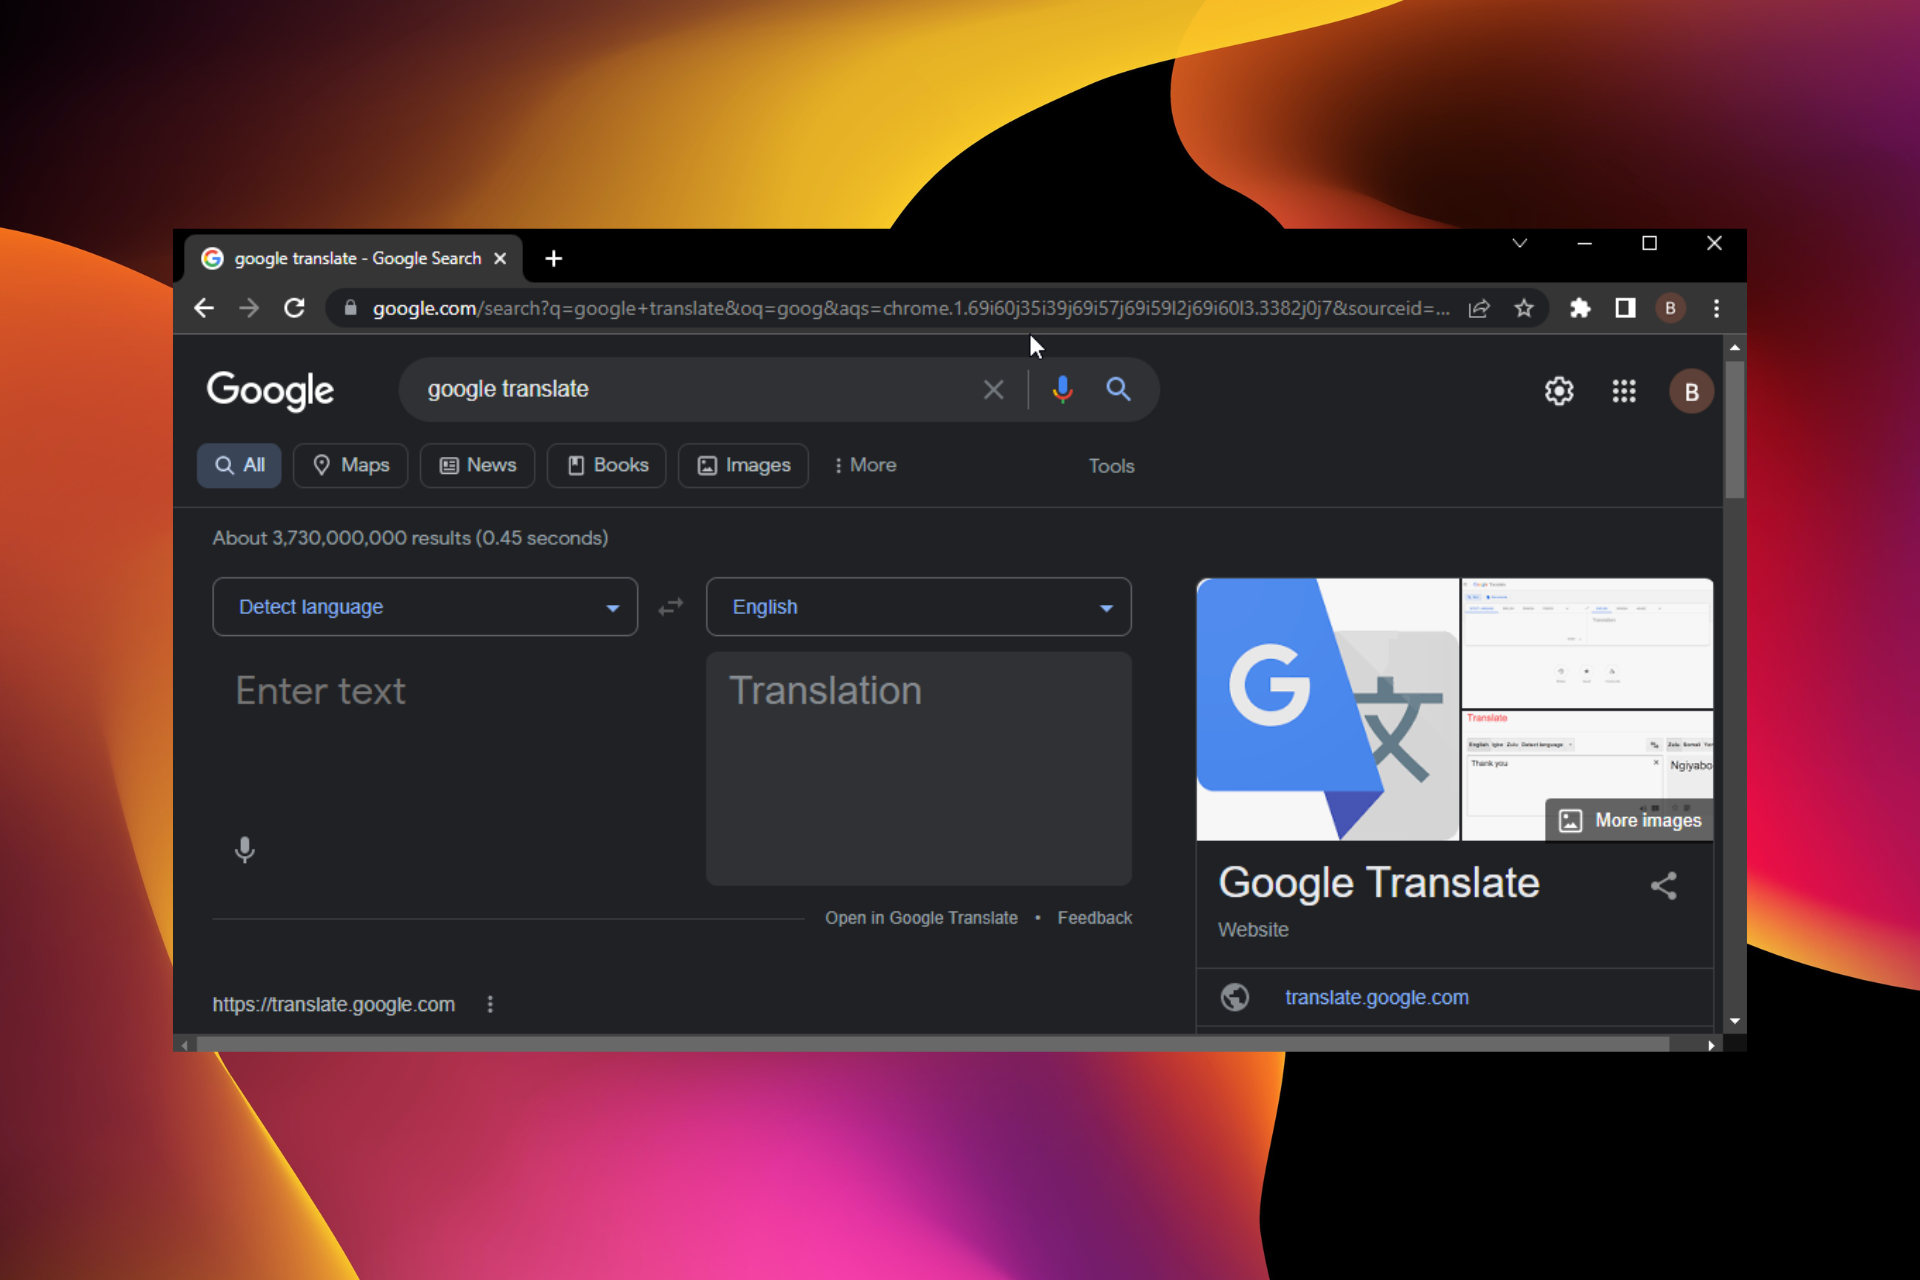Open the top-right translate screenshot thumbnail
The width and height of the screenshot is (1920, 1280).
click(1587, 643)
